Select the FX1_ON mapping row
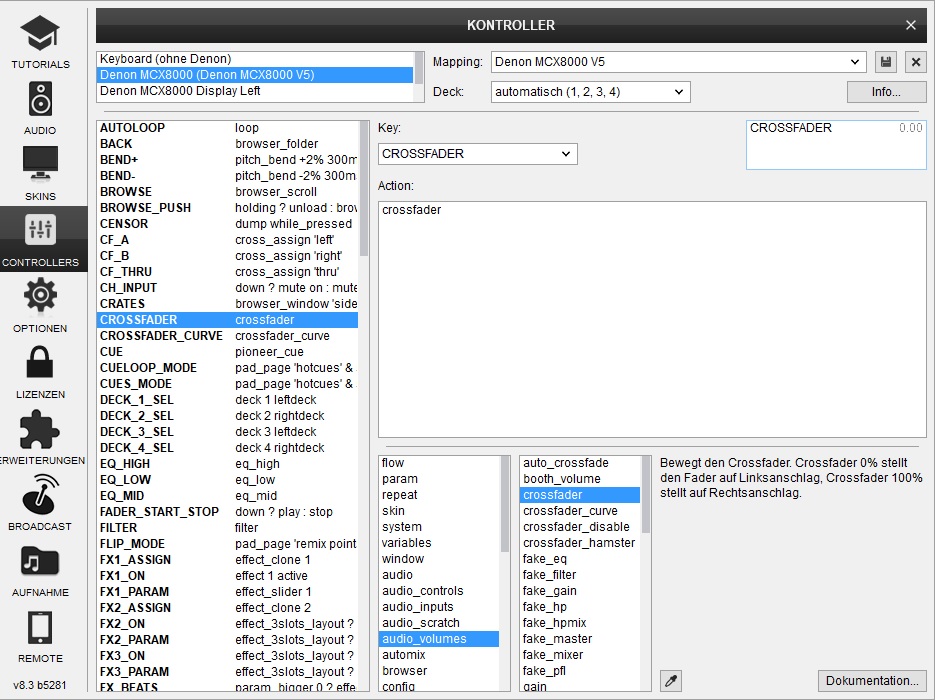 (x=227, y=575)
